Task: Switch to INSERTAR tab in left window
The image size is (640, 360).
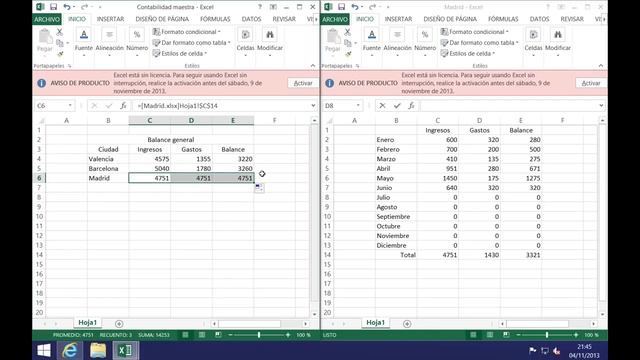Action: point(110,19)
